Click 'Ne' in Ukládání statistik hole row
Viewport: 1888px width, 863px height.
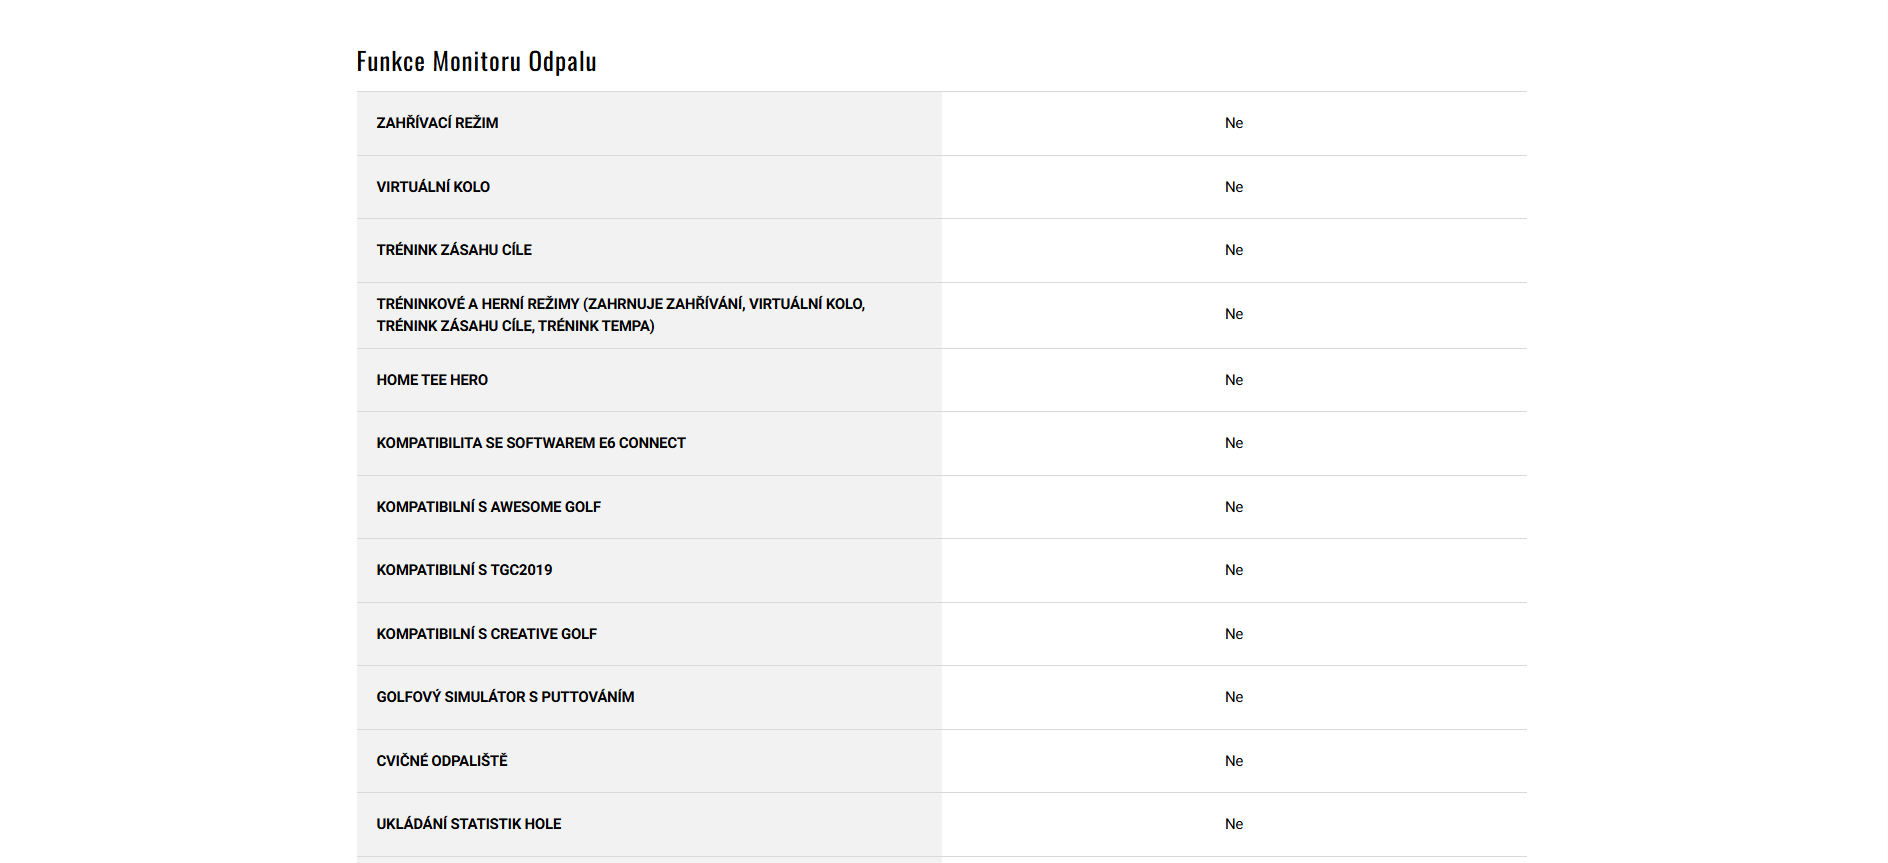1234,824
